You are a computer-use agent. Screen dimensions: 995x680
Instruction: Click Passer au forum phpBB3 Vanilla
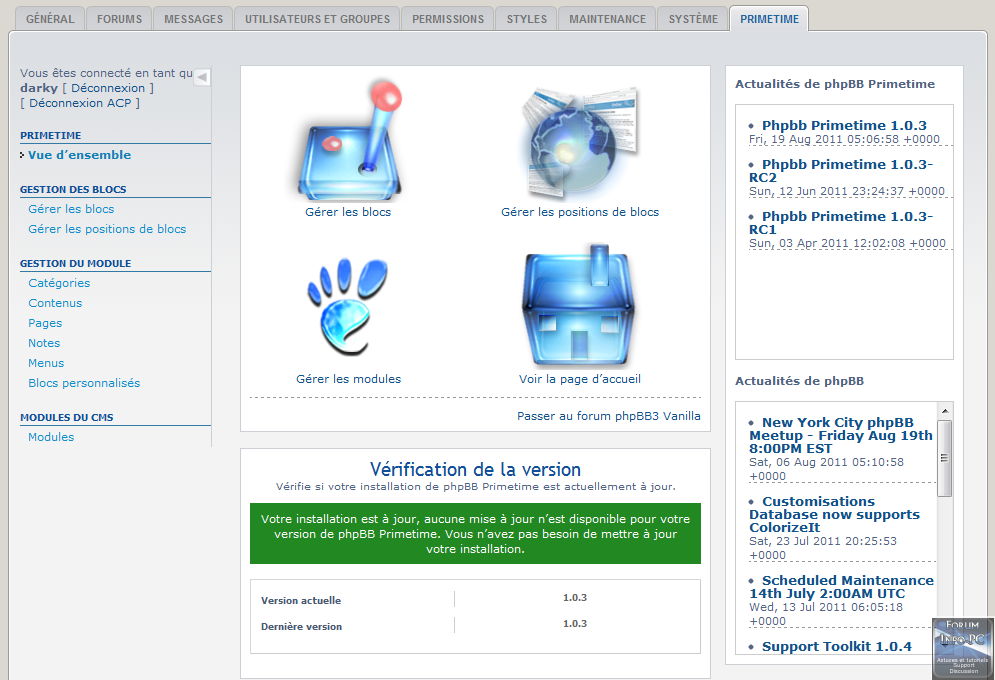[609, 416]
